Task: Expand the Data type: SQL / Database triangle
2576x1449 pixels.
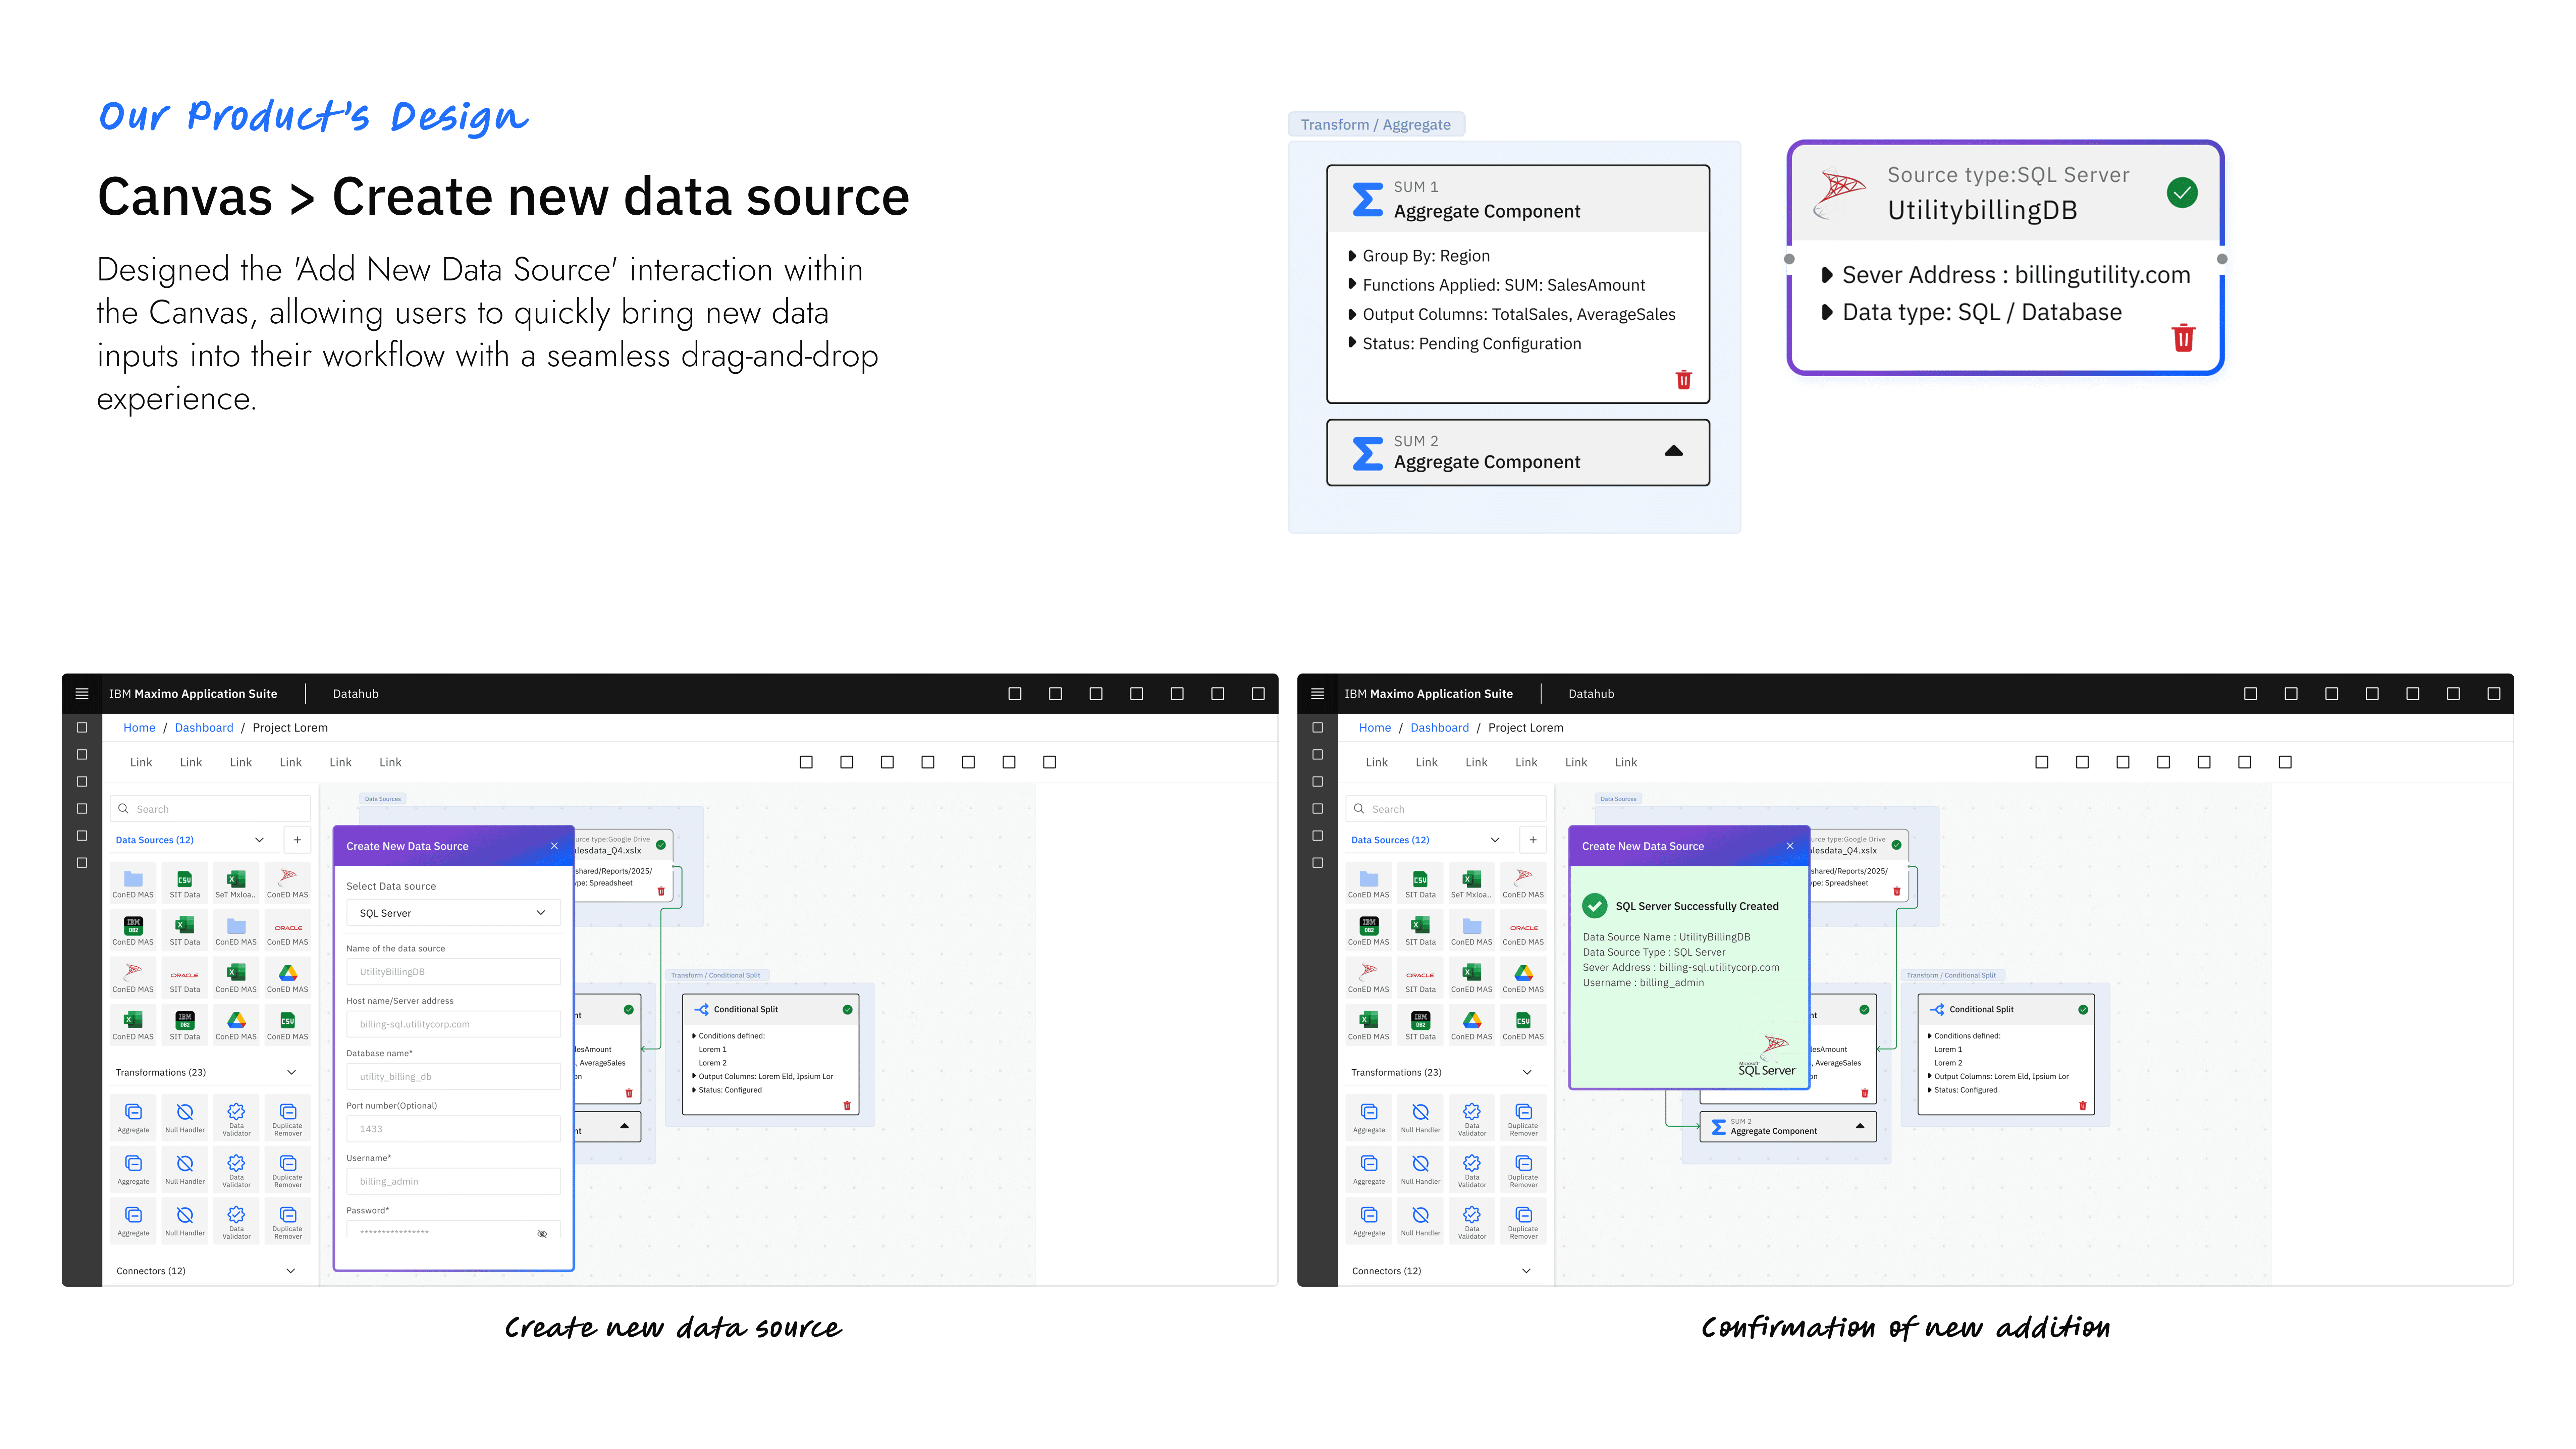Action: click(1827, 312)
